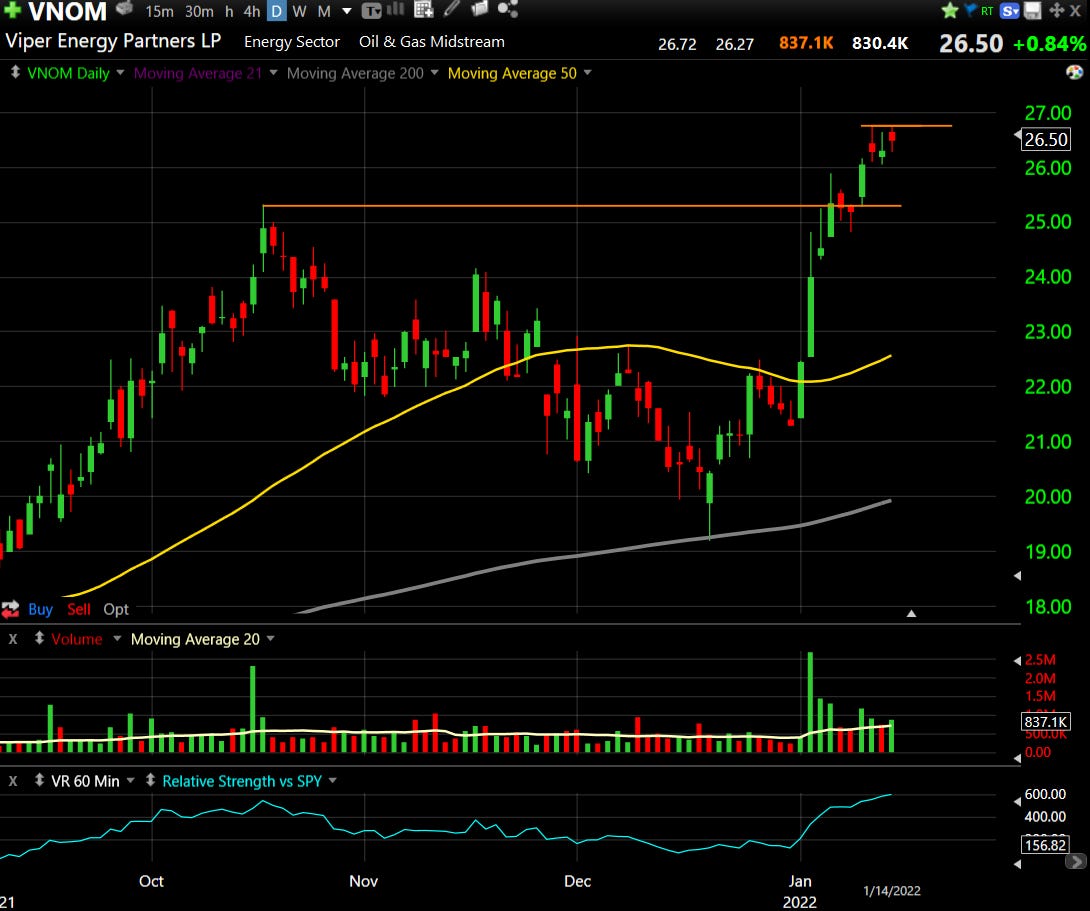
Task: Open Moving Average 21 dropdown arrow
Action: [x=273, y=72]
